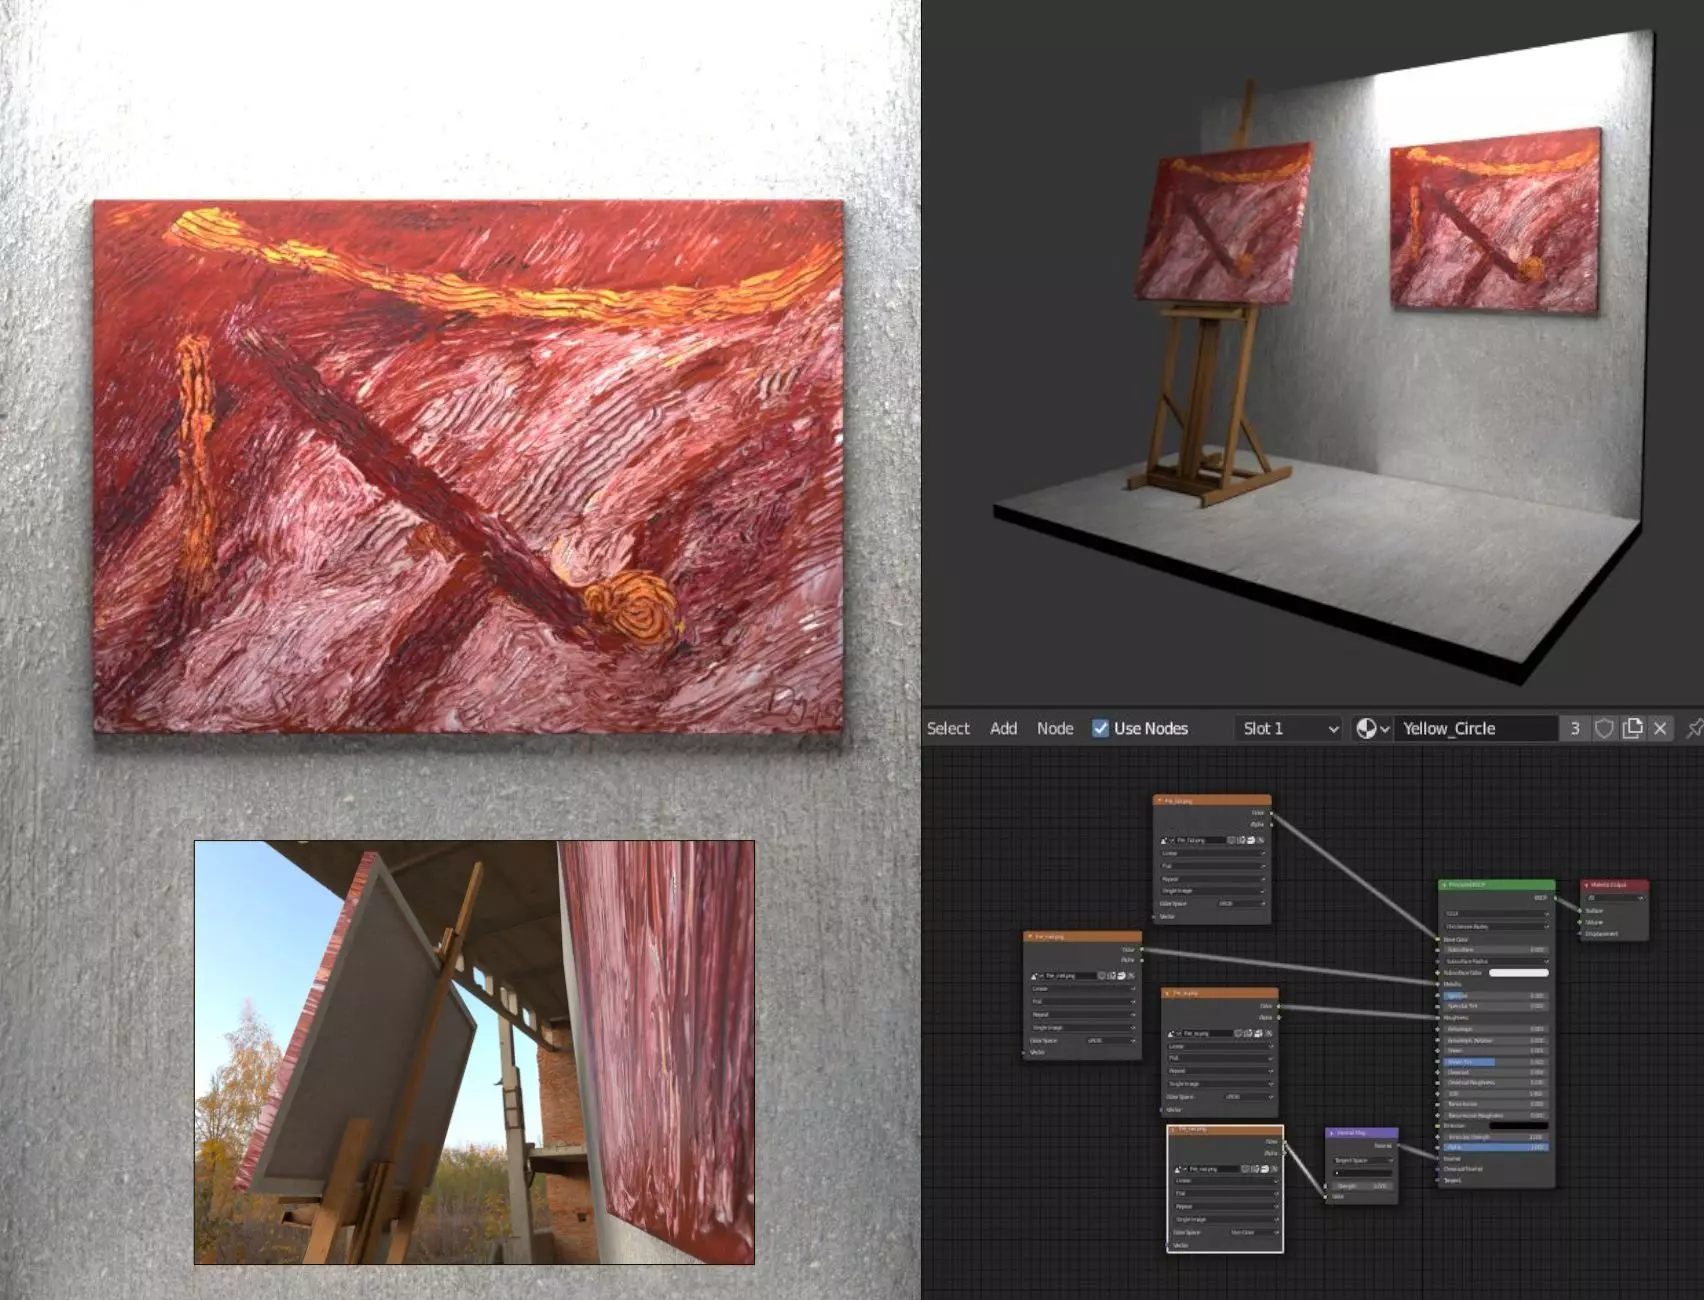Click the pin icon in node header
1704x1300 pixels.
[1694, 728]
